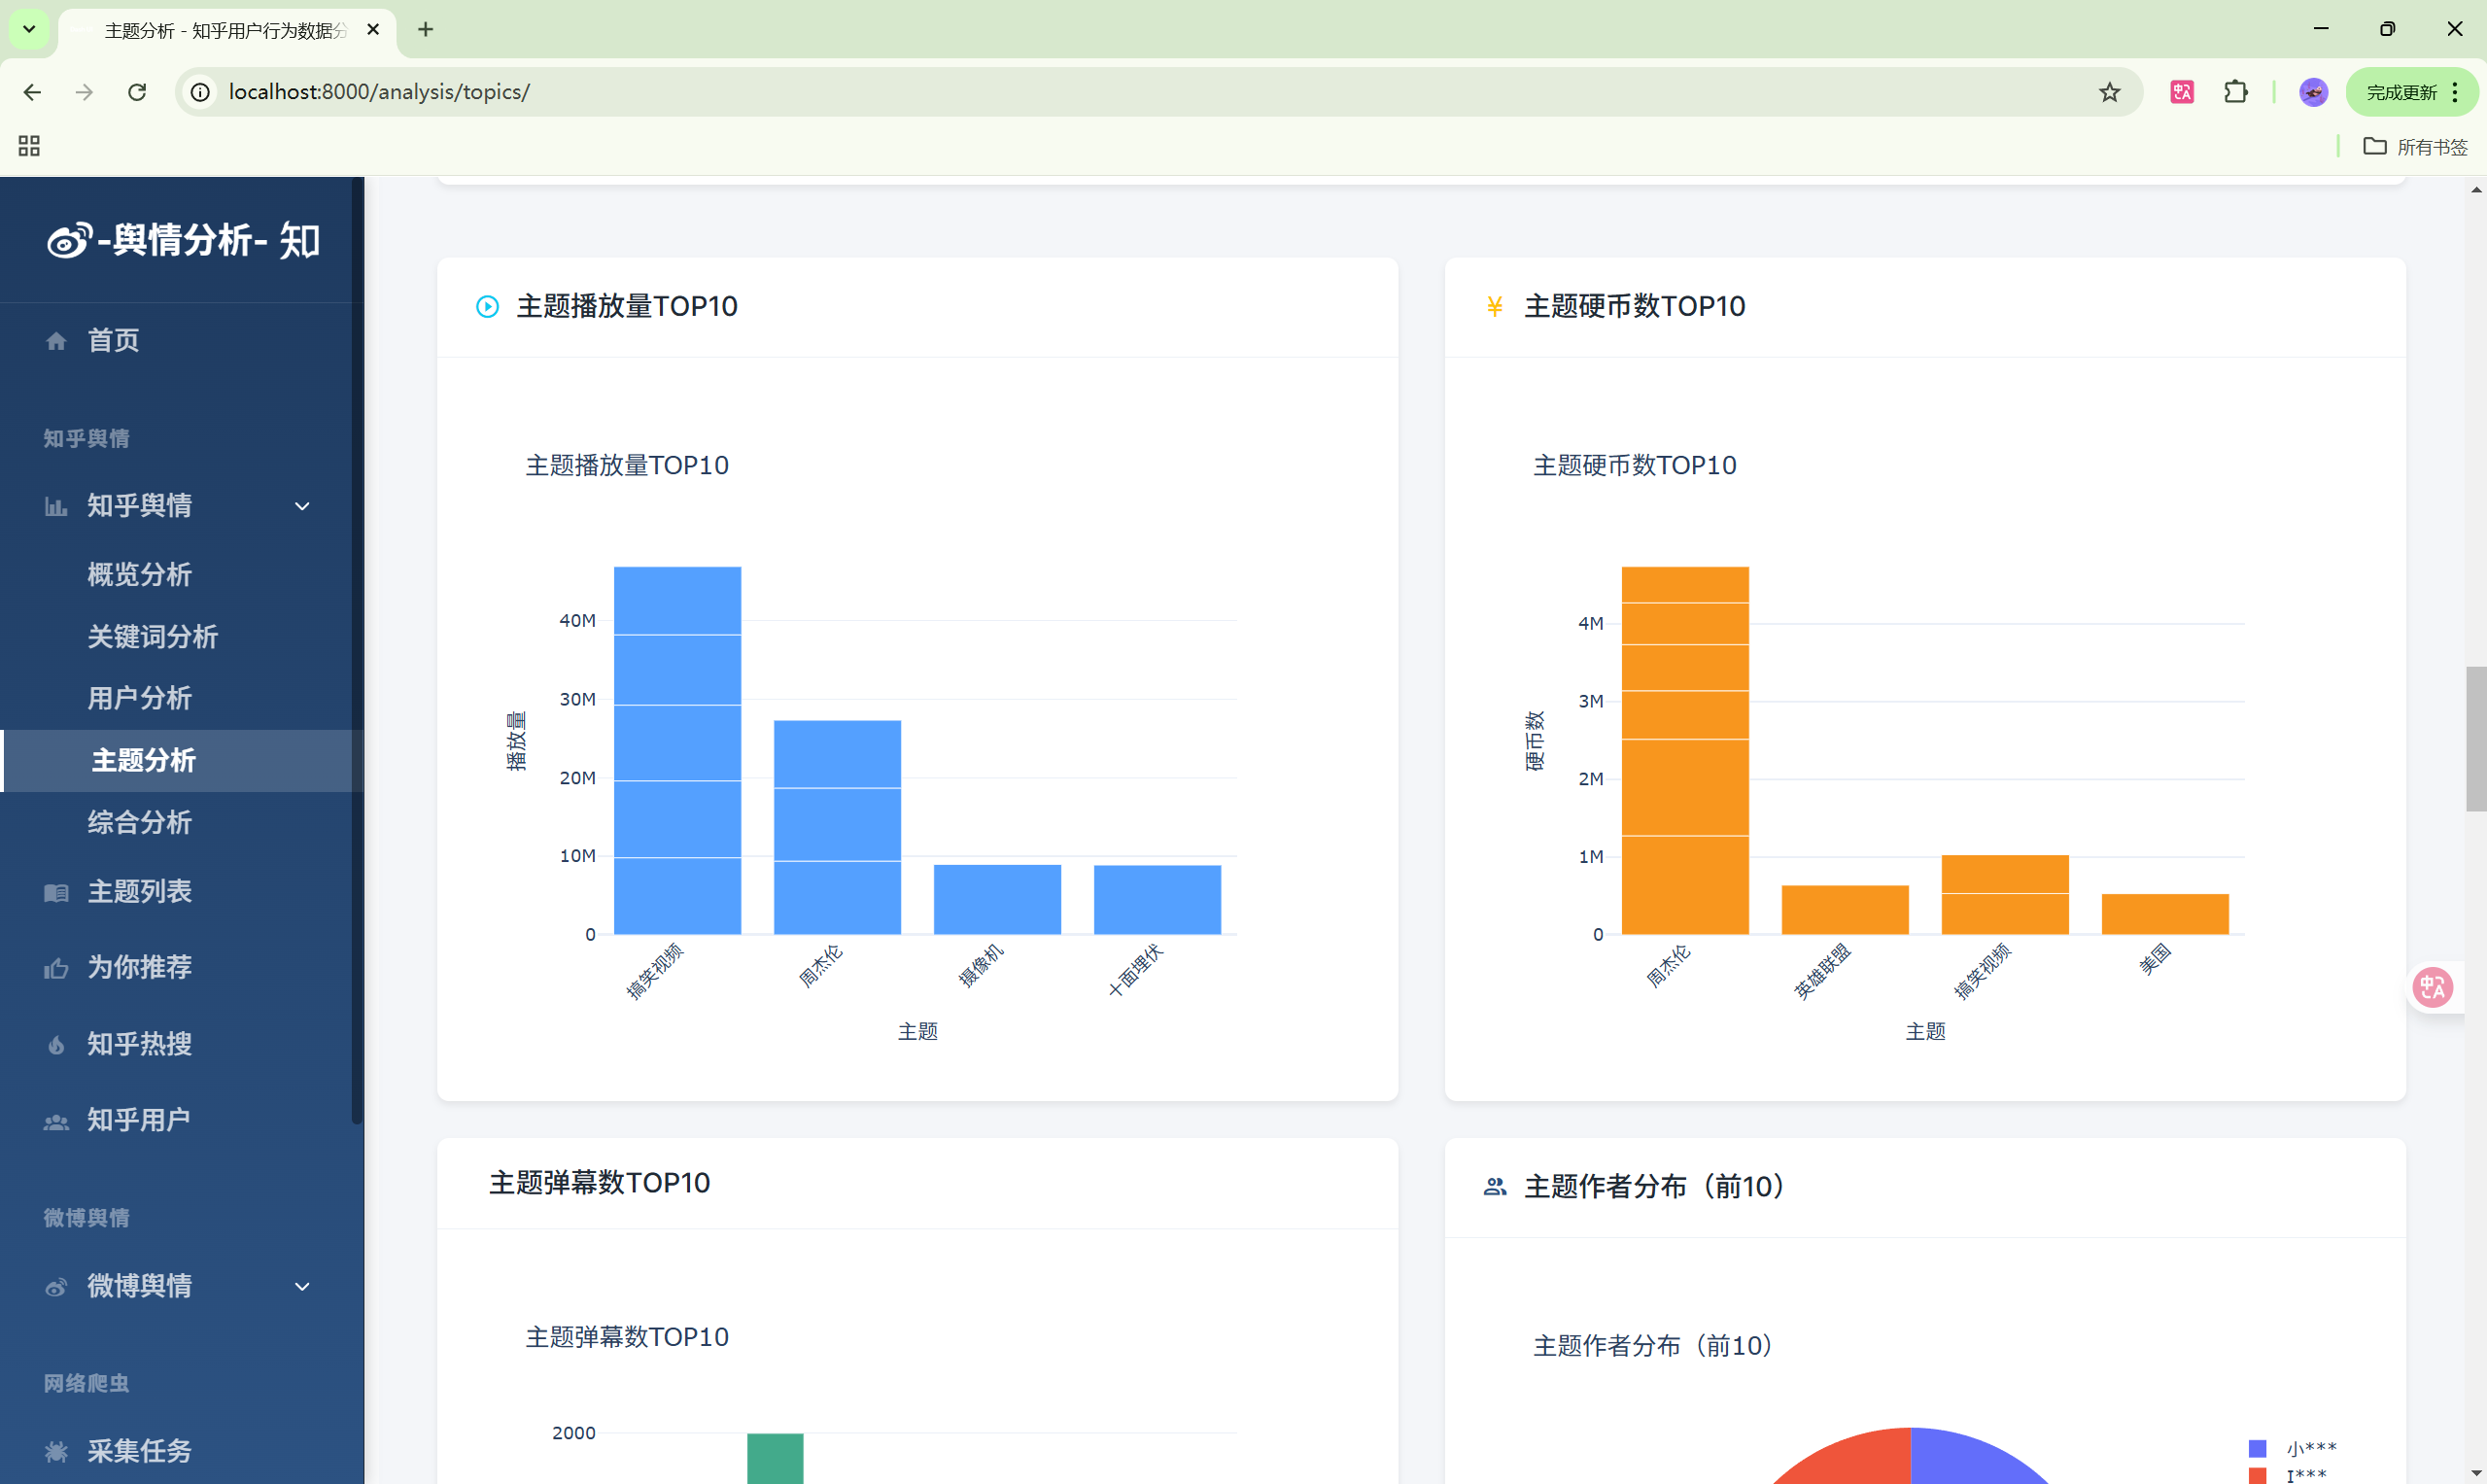Click the flame icon beside 知乎热搜
The width and height of the screenshot is (2487, 1484).
pyautogui.click(x=56, y=1045)
